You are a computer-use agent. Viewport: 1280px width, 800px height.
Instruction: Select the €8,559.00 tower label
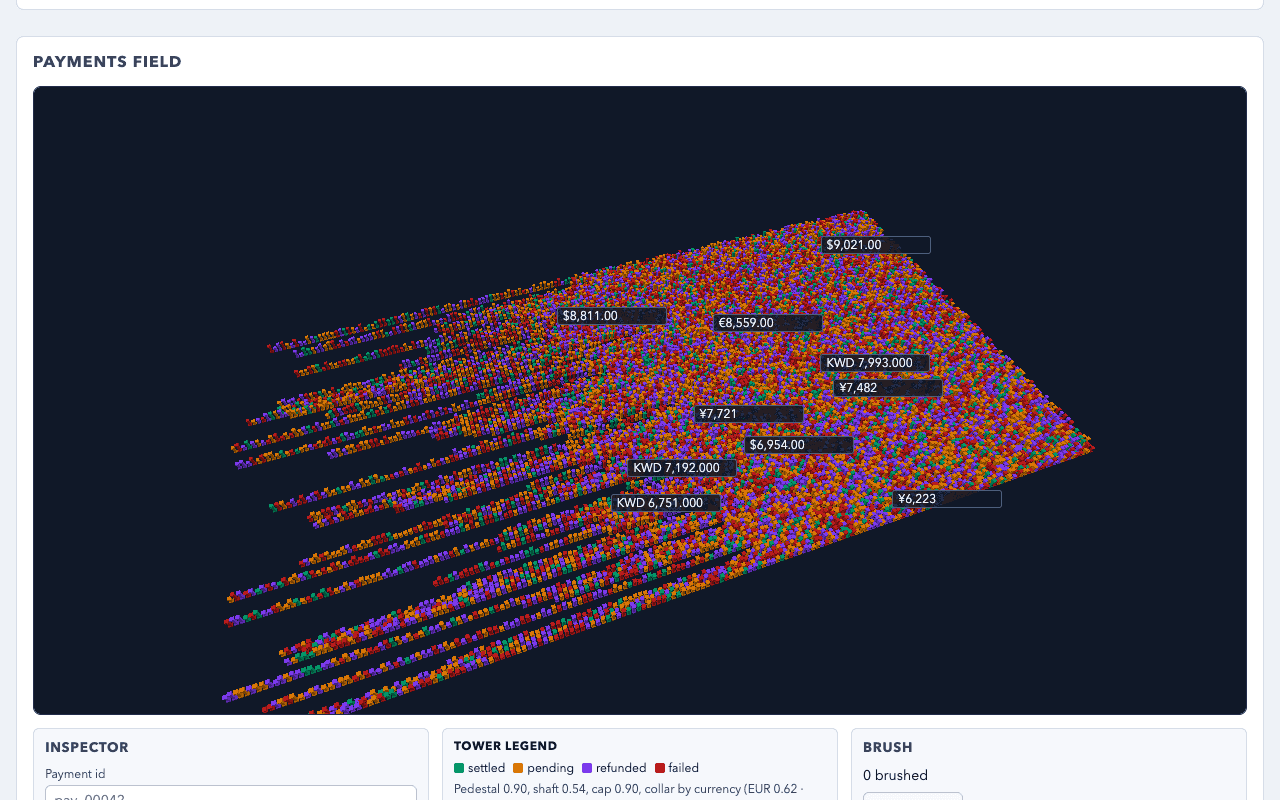pyautogui.click(x=768, y=323)
